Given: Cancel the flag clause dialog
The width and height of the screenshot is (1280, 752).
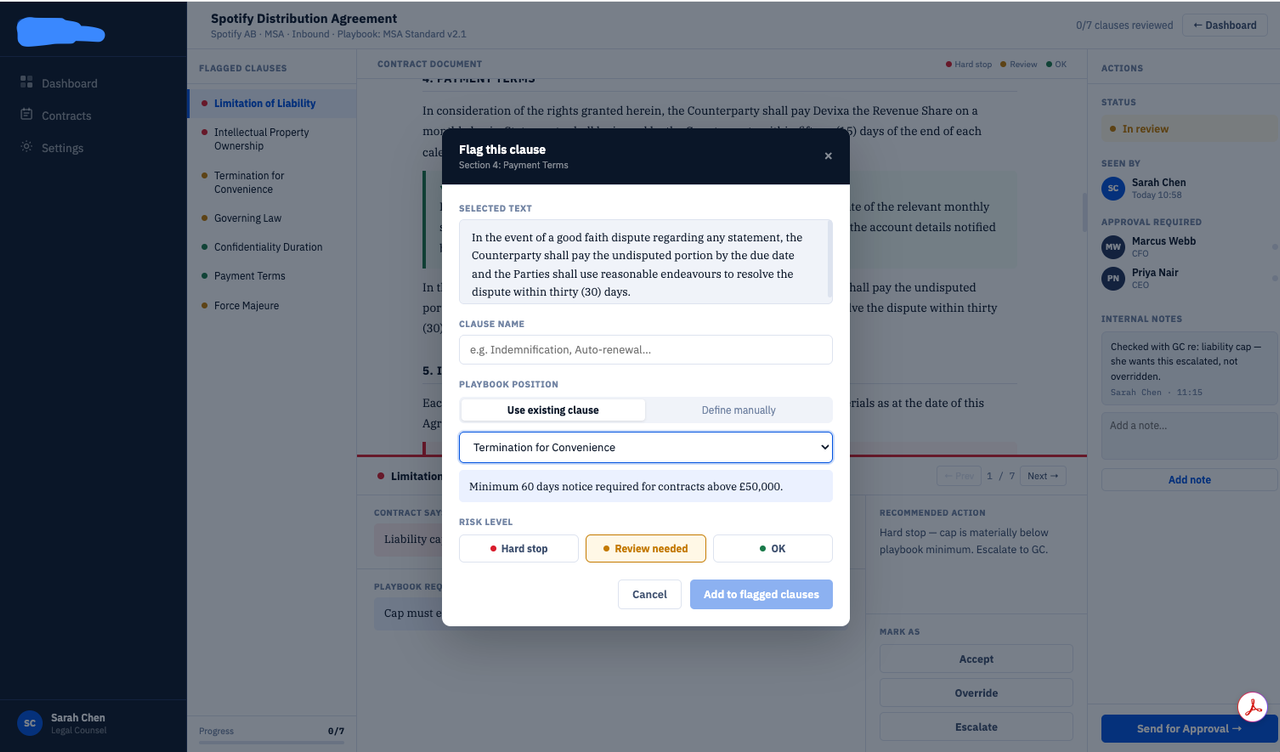Looking at the screenshot, I should pos(650,594).
